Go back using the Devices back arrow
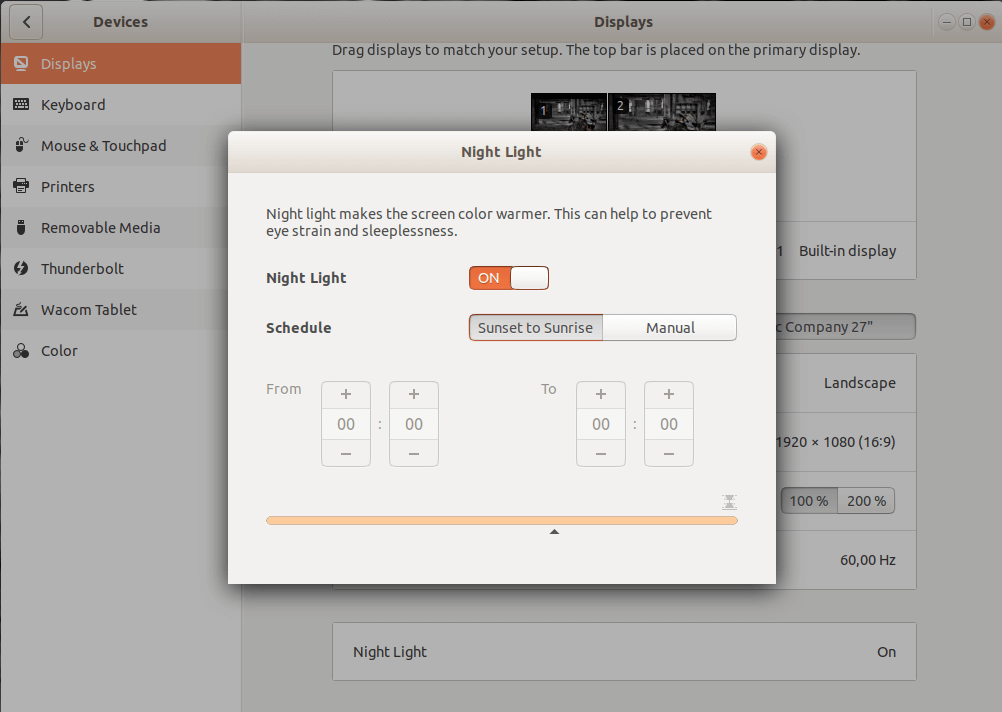This screenshot has width=1002, height=712. [26, 21]
